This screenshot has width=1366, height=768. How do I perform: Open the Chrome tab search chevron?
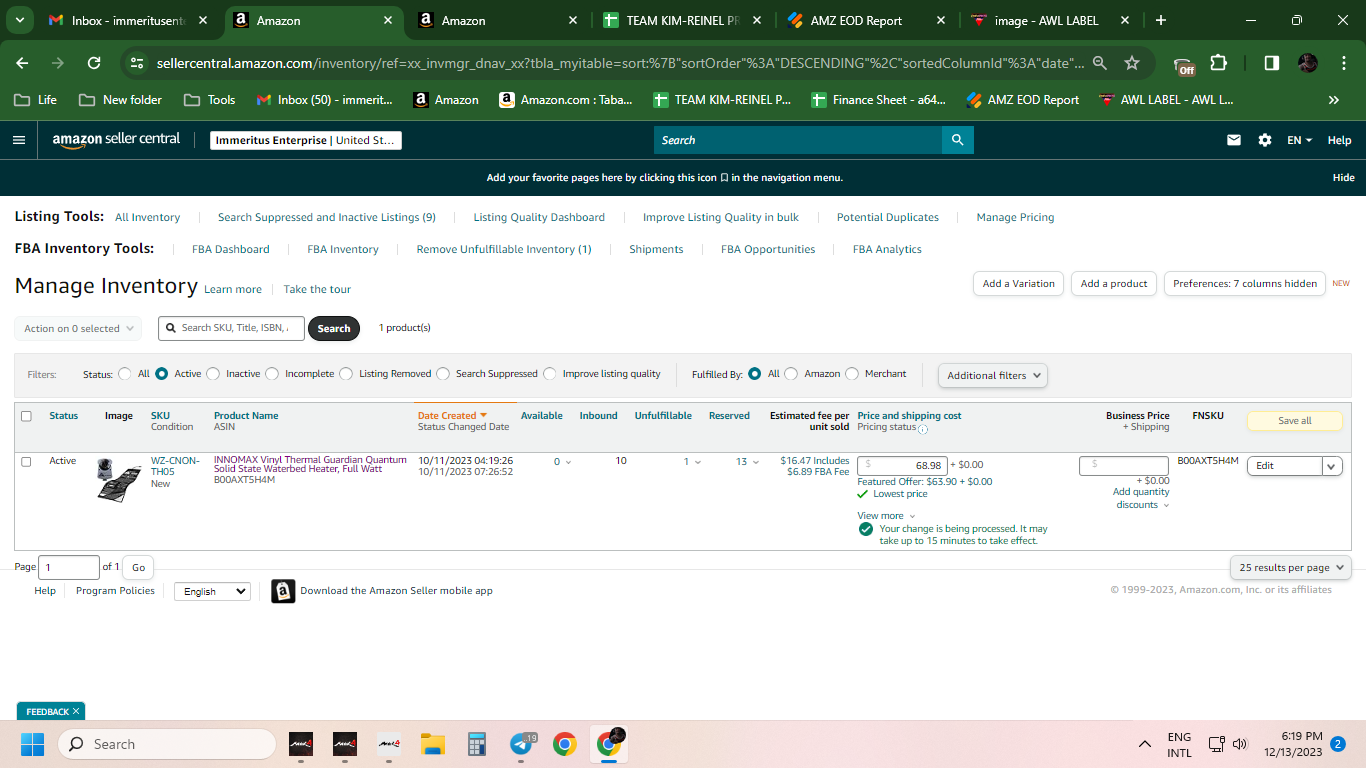pos(22,20)
